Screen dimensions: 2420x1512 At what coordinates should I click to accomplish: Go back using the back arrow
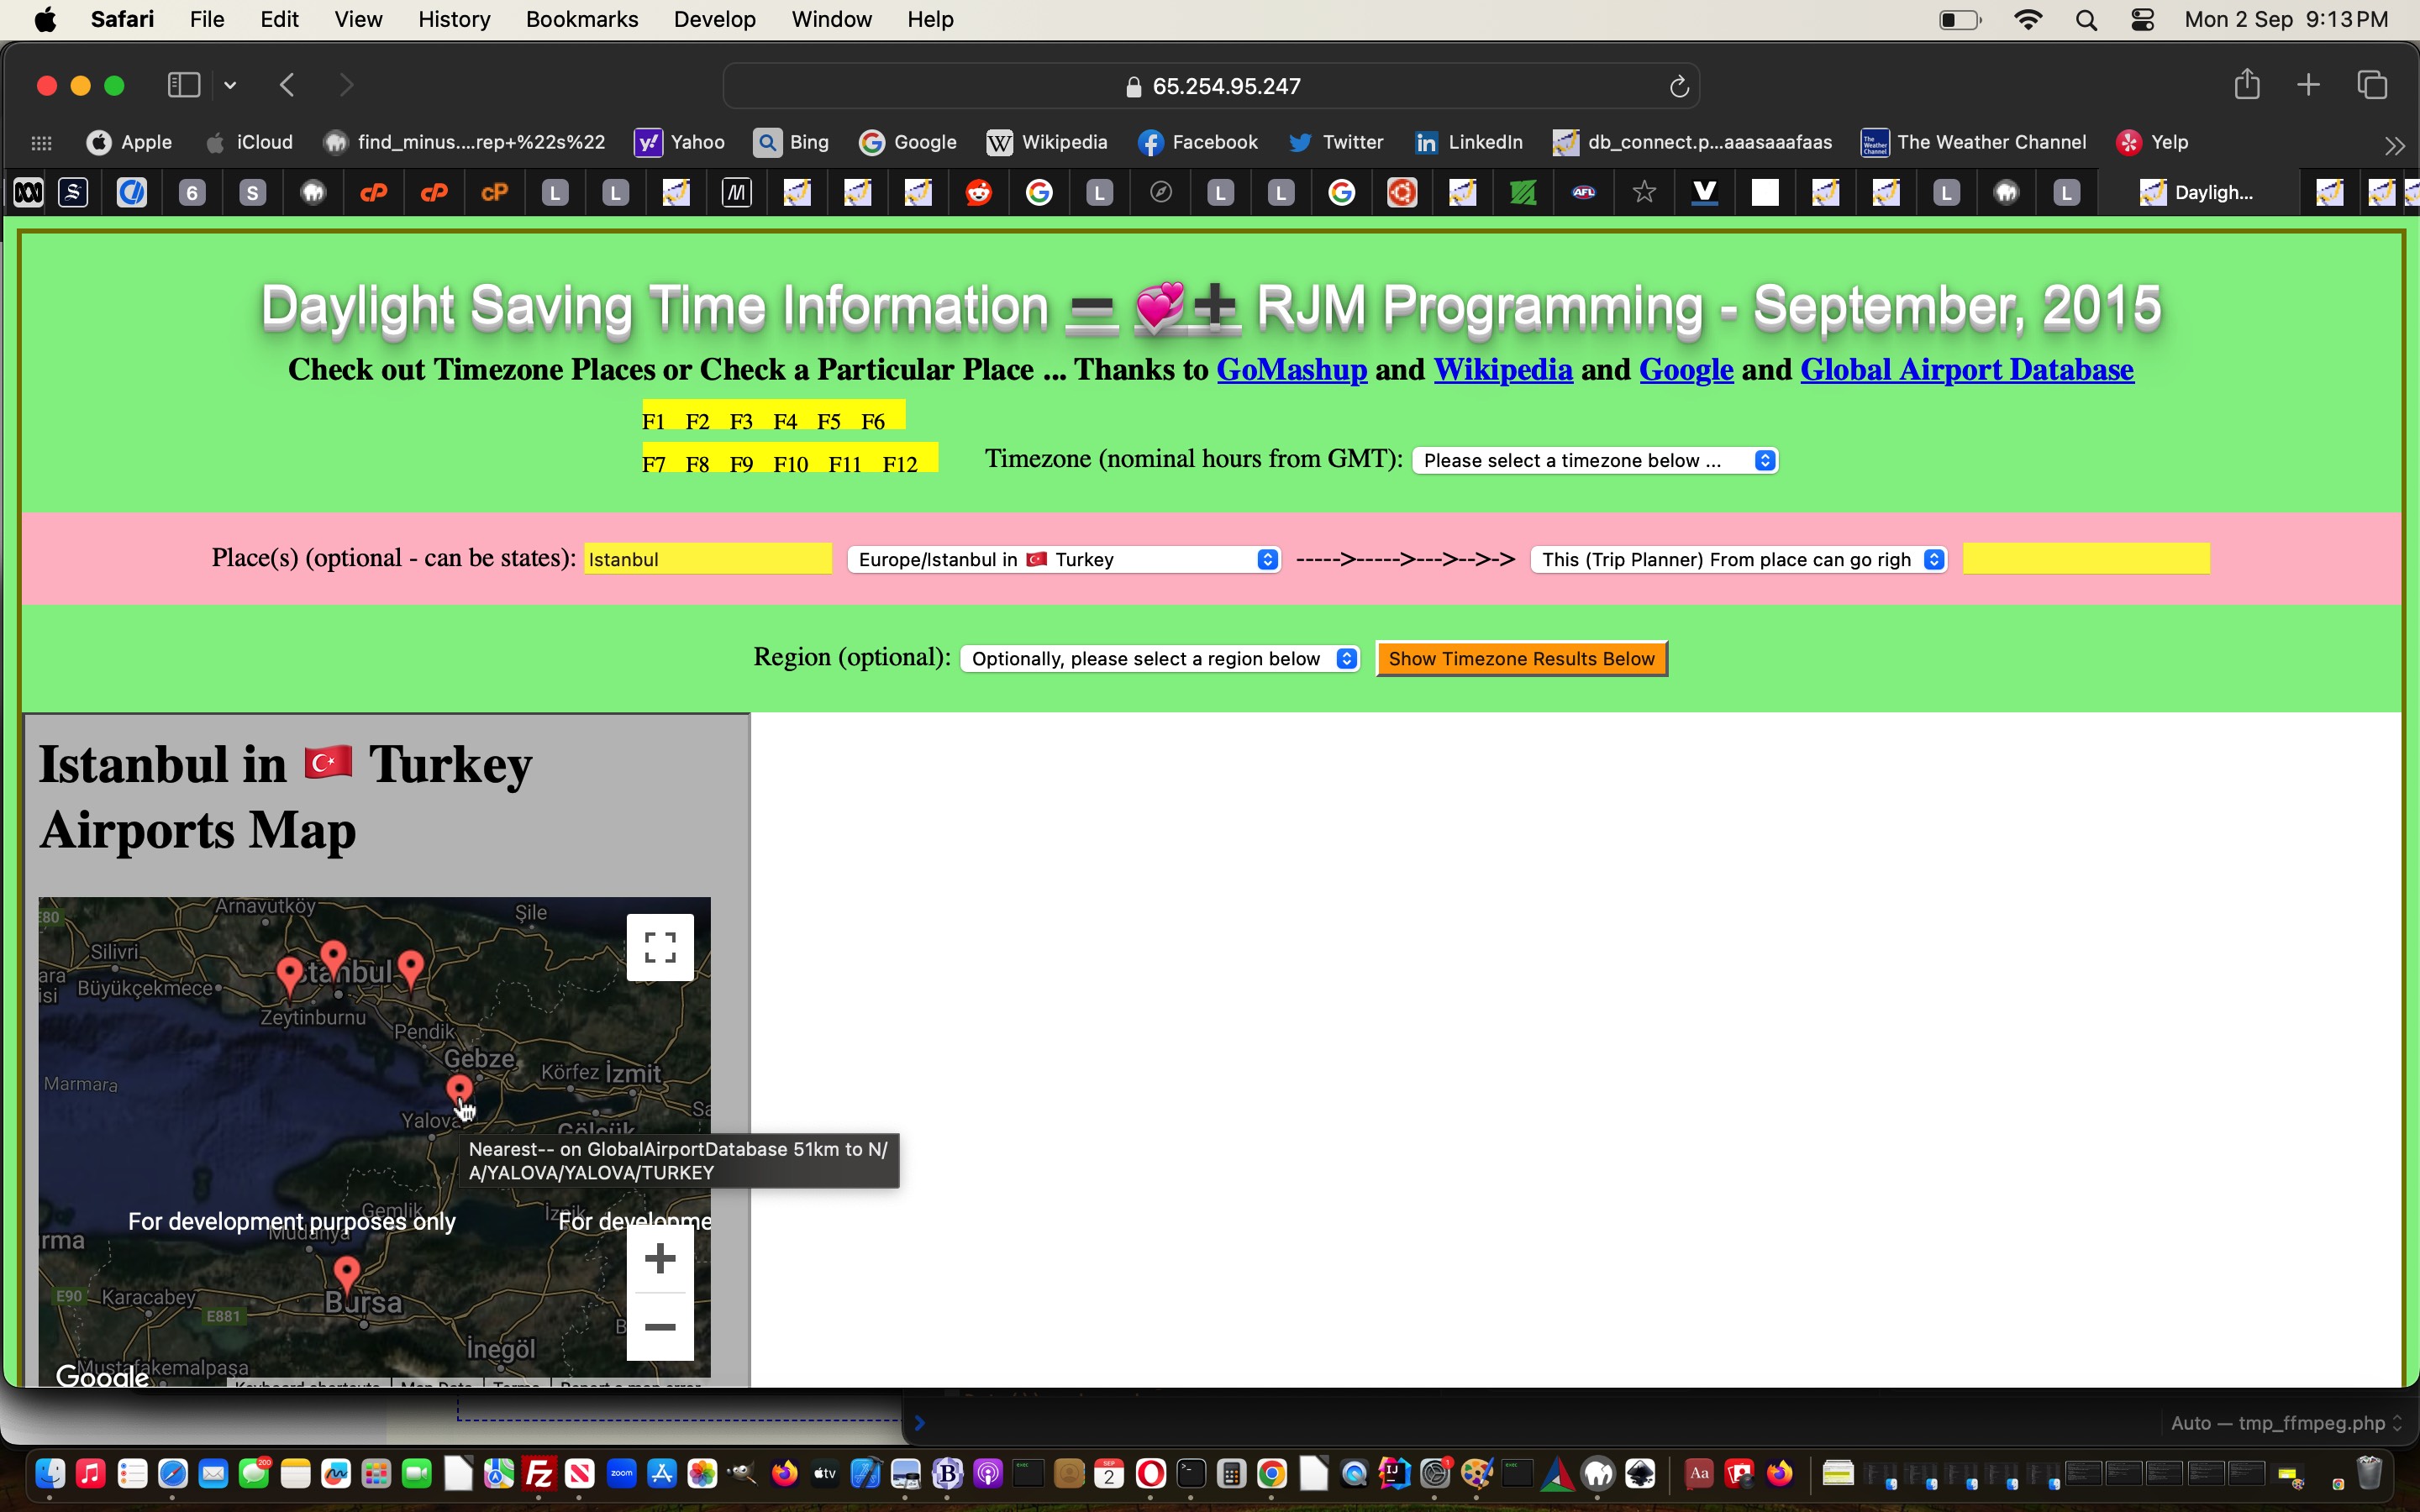pyautogui.click(x=287, y=85)
